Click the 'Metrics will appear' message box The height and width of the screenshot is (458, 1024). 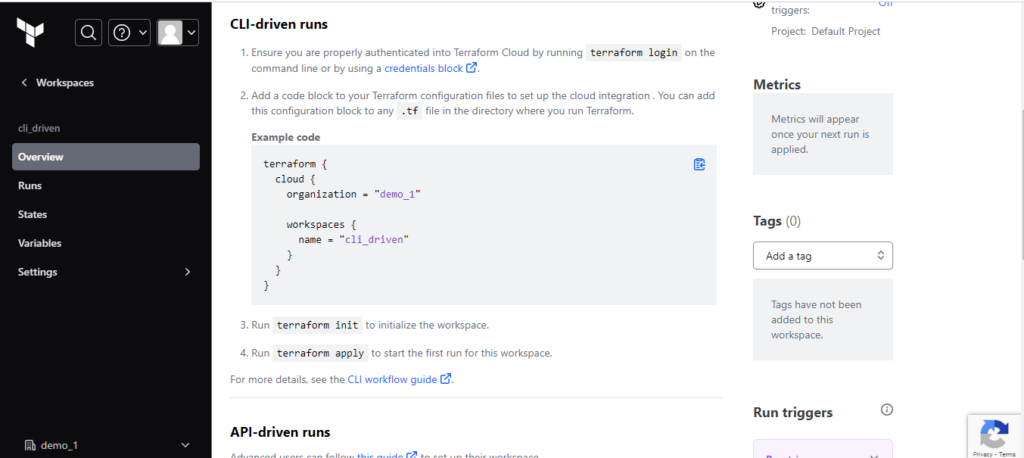coord(823,134)
